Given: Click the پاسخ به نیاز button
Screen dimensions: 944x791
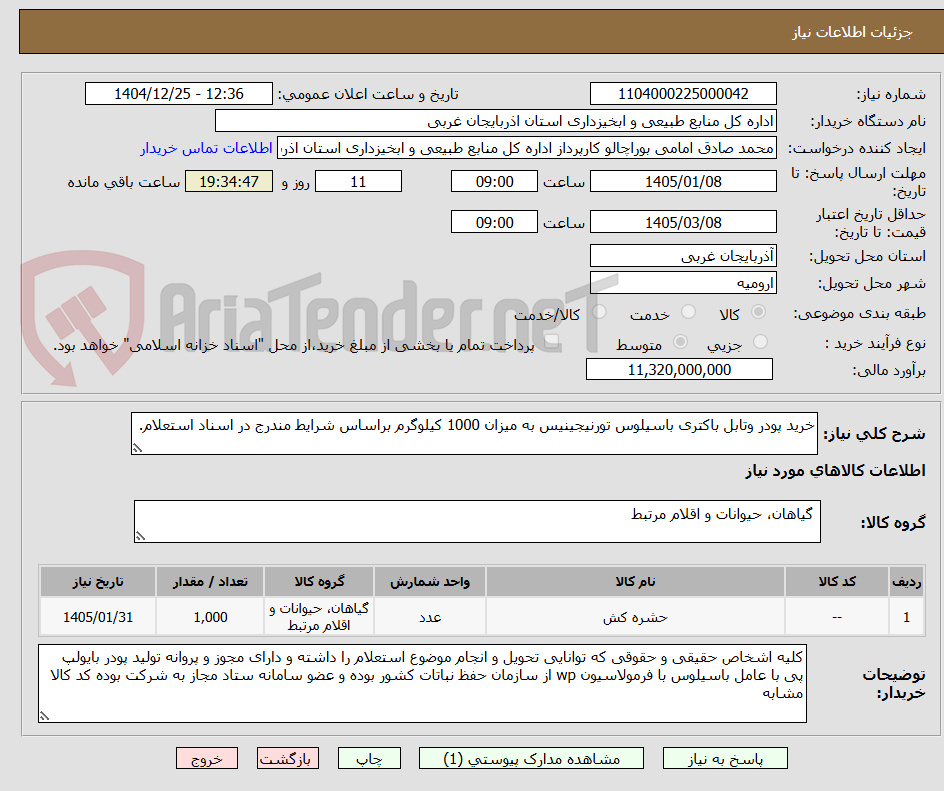Looking at the screenshot, I should point(725,758).
